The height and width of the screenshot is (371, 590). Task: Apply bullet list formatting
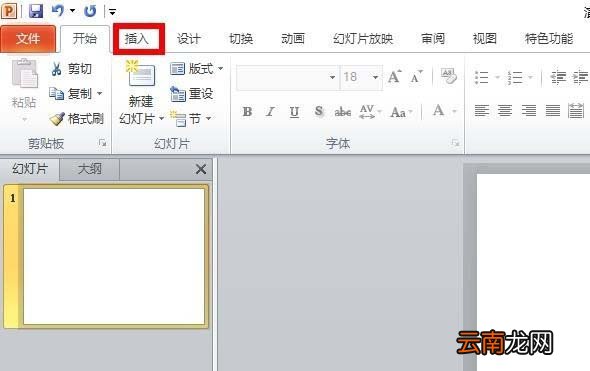click(482, 78)
